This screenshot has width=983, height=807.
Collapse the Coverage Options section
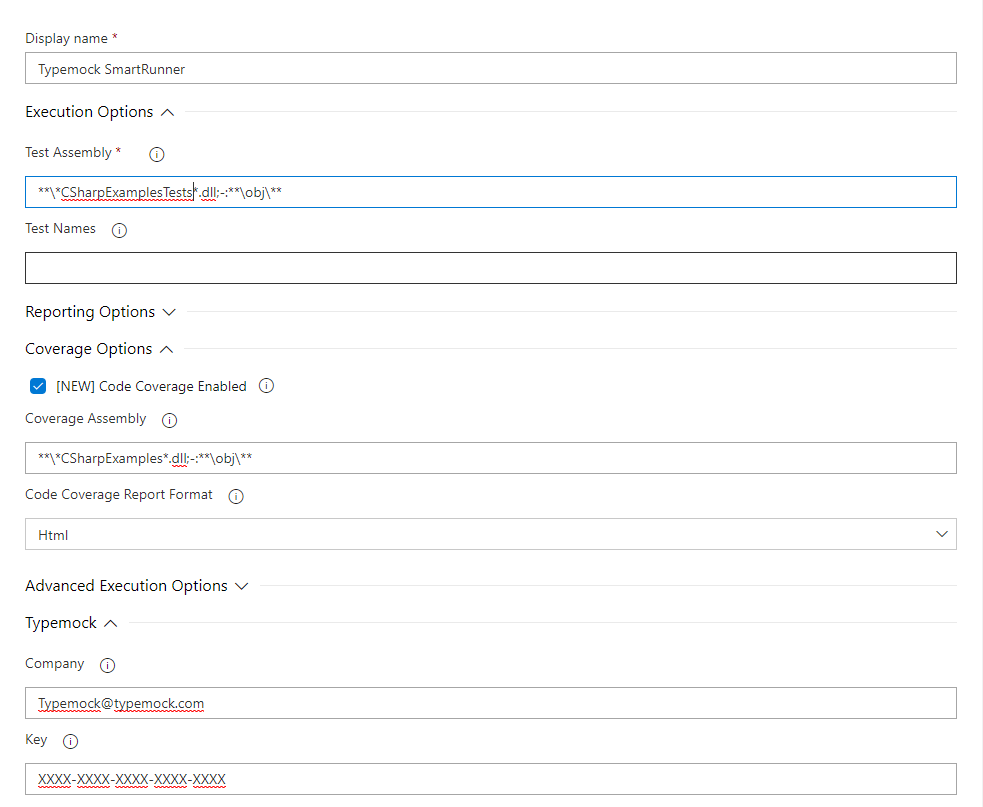(166, 349)
